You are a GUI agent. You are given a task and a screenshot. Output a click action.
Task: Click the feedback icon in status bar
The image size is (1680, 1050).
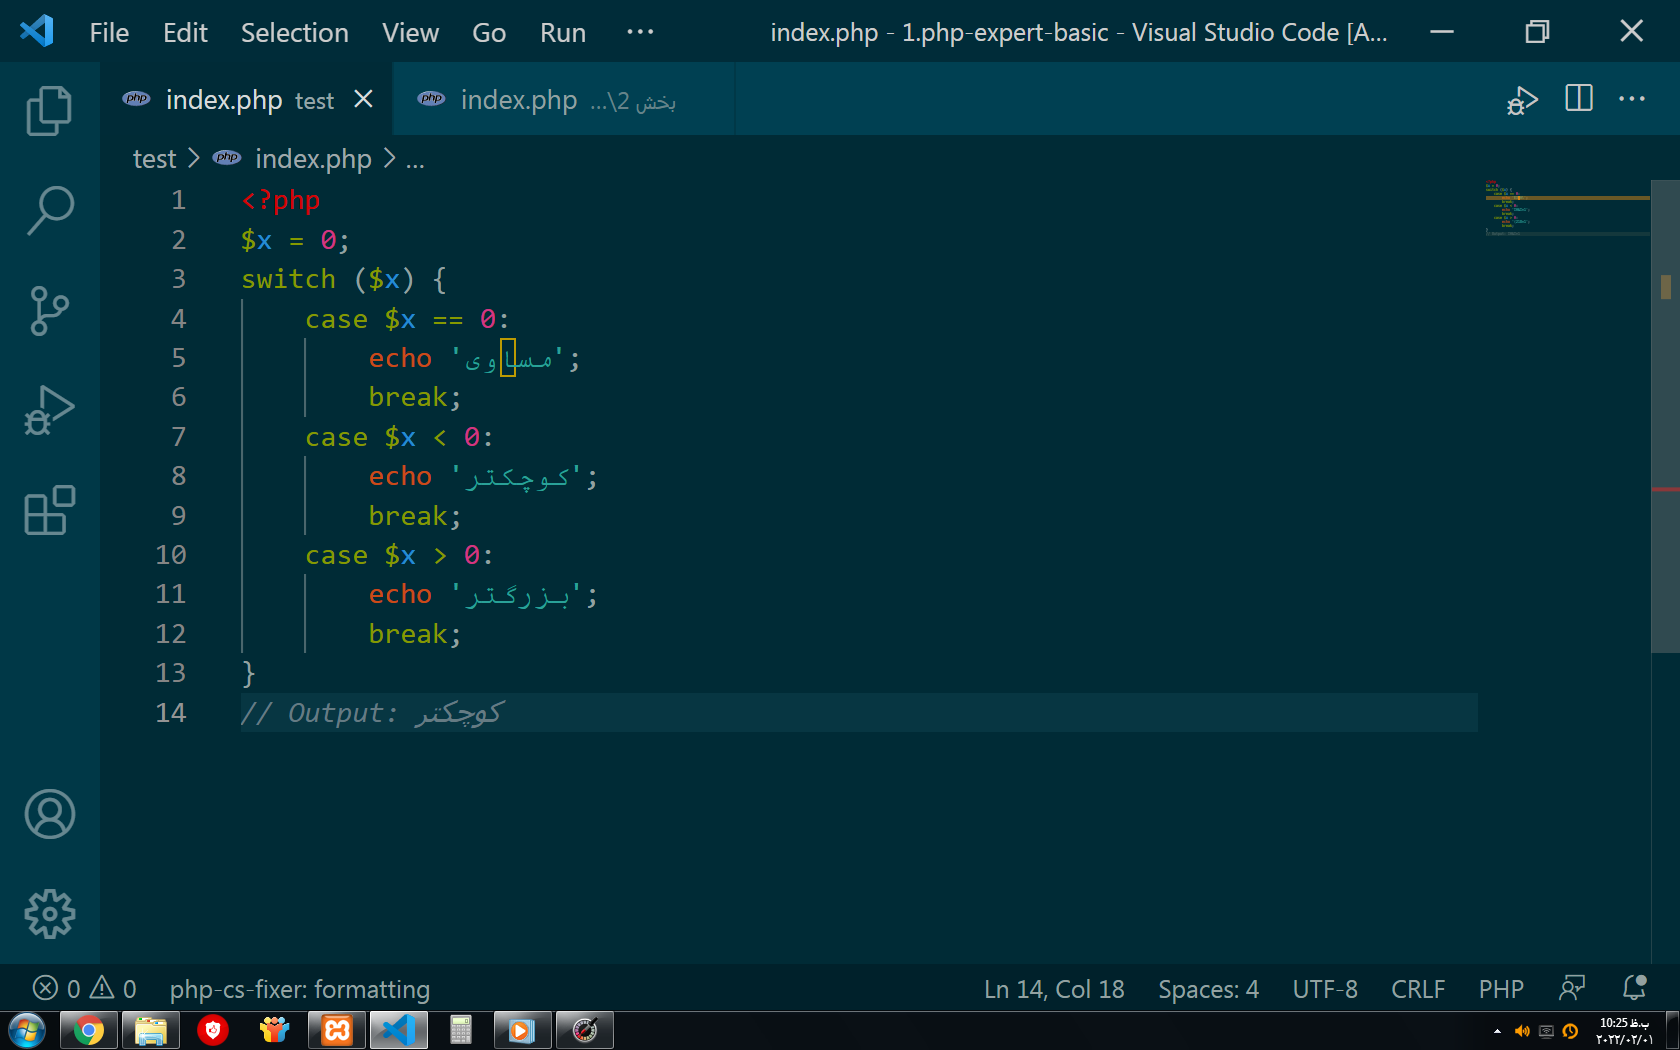pos(1572,989)
